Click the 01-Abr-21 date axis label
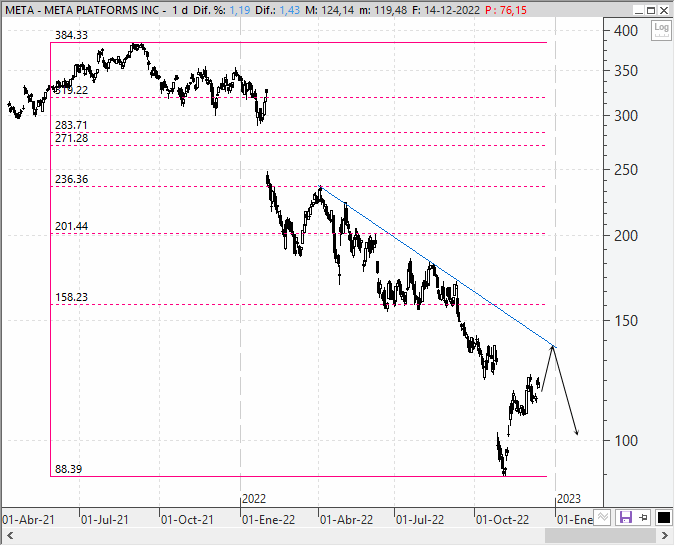This screenshot has width=675, height=546. pyautogui.click(x=28, y=520)
